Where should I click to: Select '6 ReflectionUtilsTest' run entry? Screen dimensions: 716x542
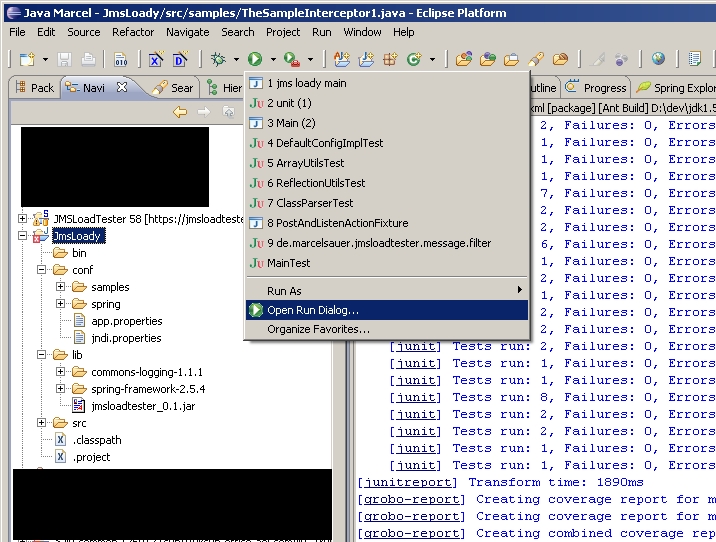pos(387,183)
